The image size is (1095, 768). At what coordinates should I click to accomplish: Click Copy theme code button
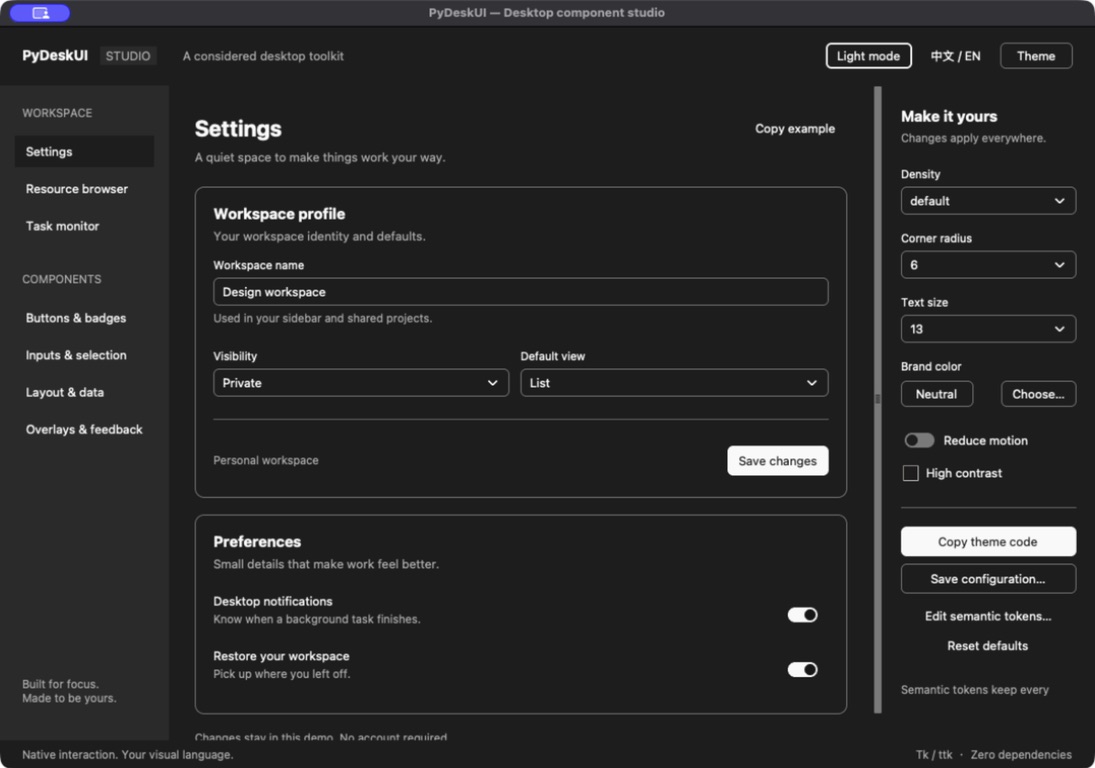click(x=988, y=542)
